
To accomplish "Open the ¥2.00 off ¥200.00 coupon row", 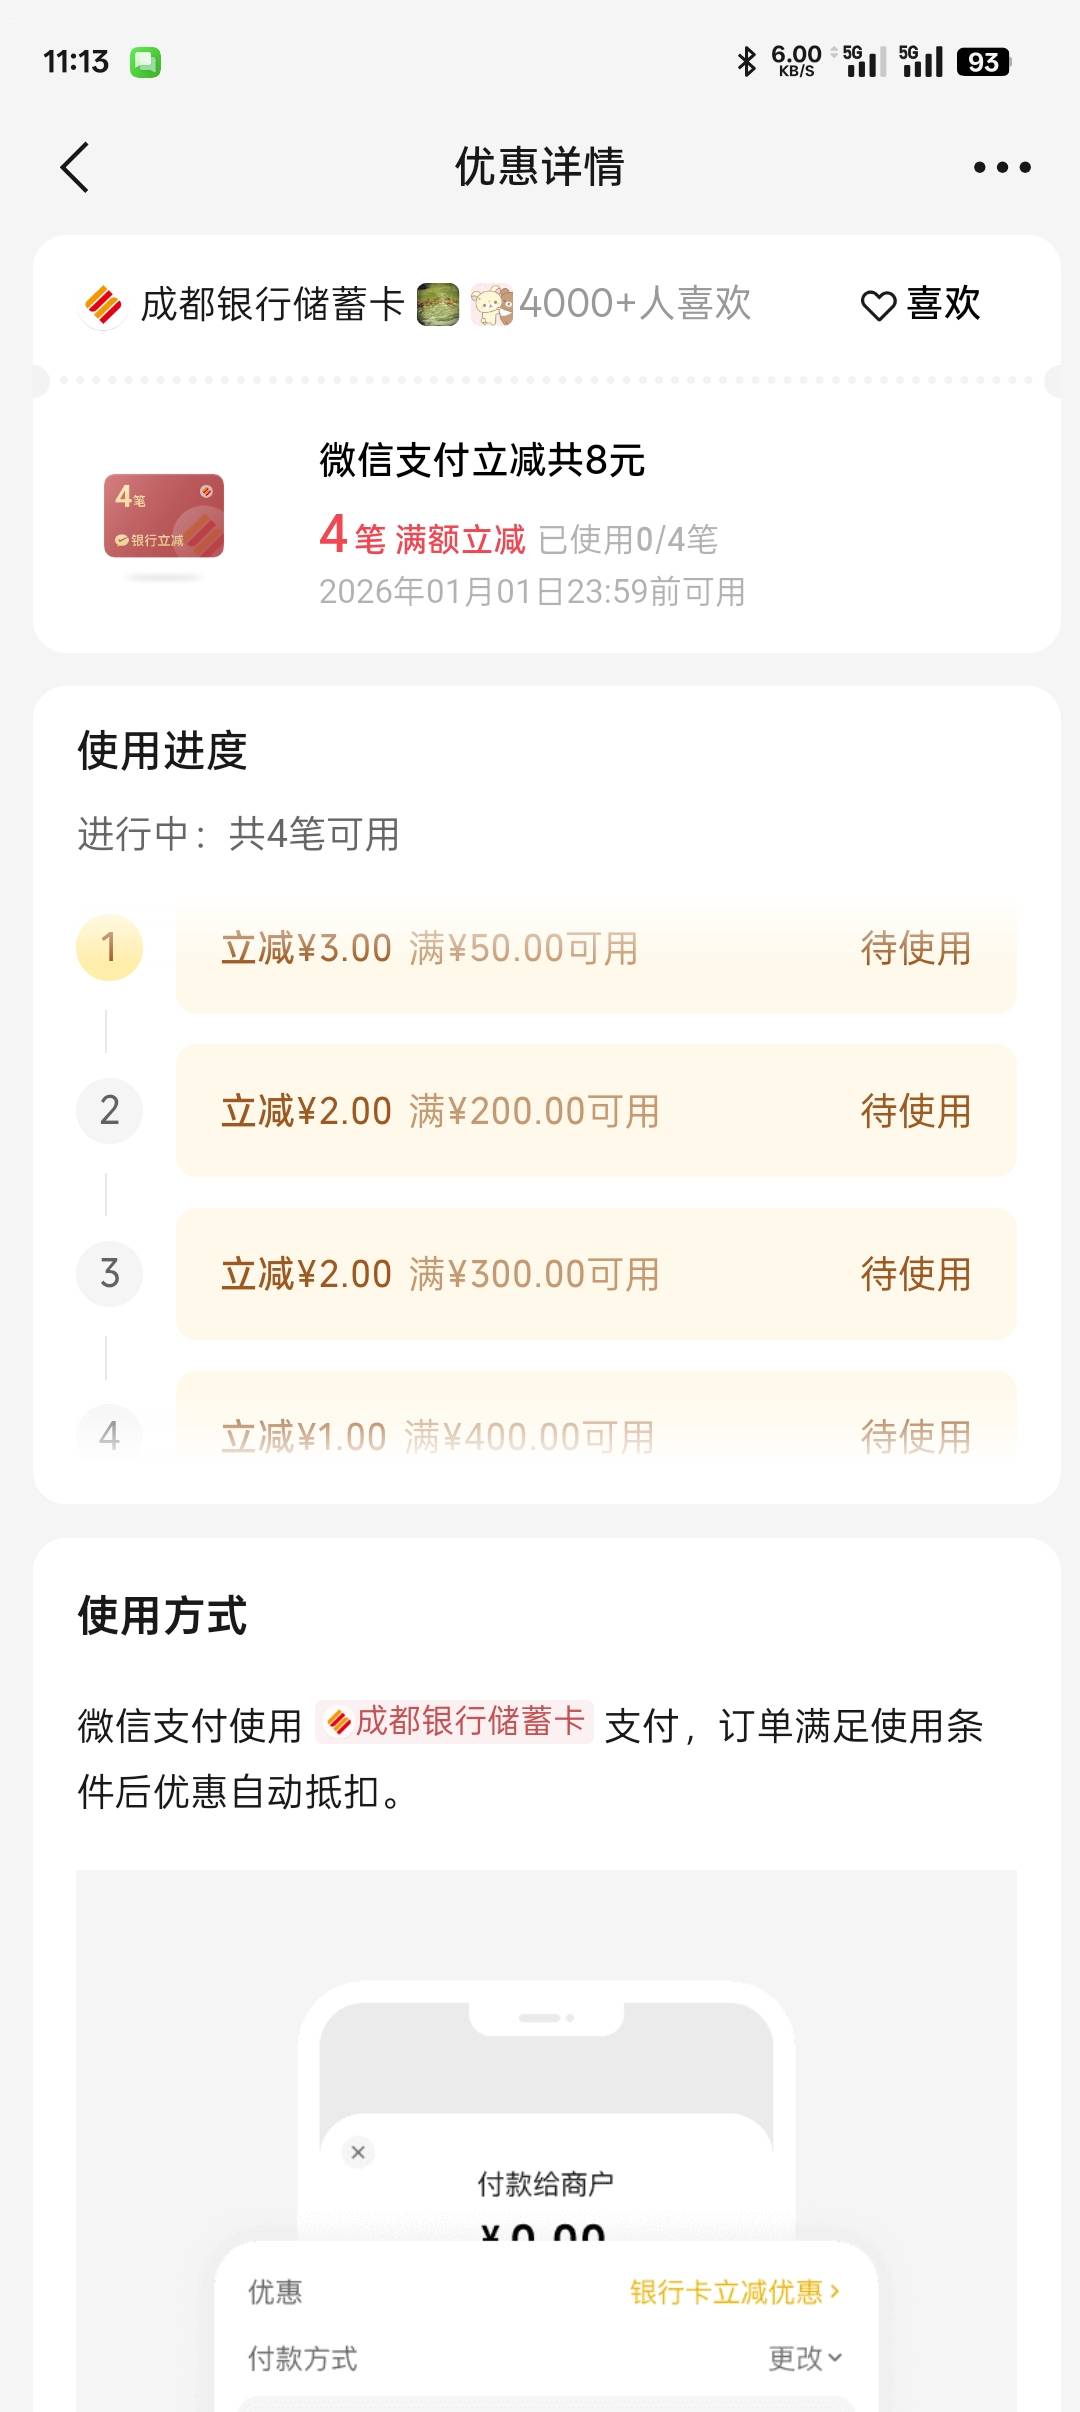I will click(596, 1111).
